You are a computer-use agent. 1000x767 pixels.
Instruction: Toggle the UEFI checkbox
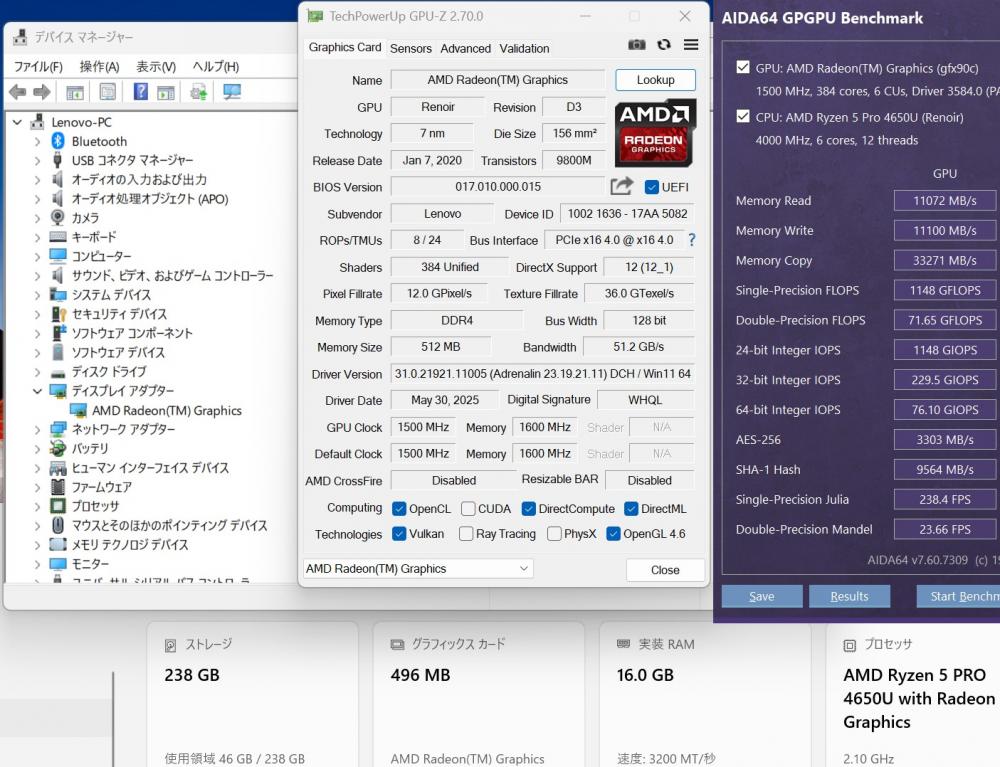pyautogui.click(x=651, y=187)
